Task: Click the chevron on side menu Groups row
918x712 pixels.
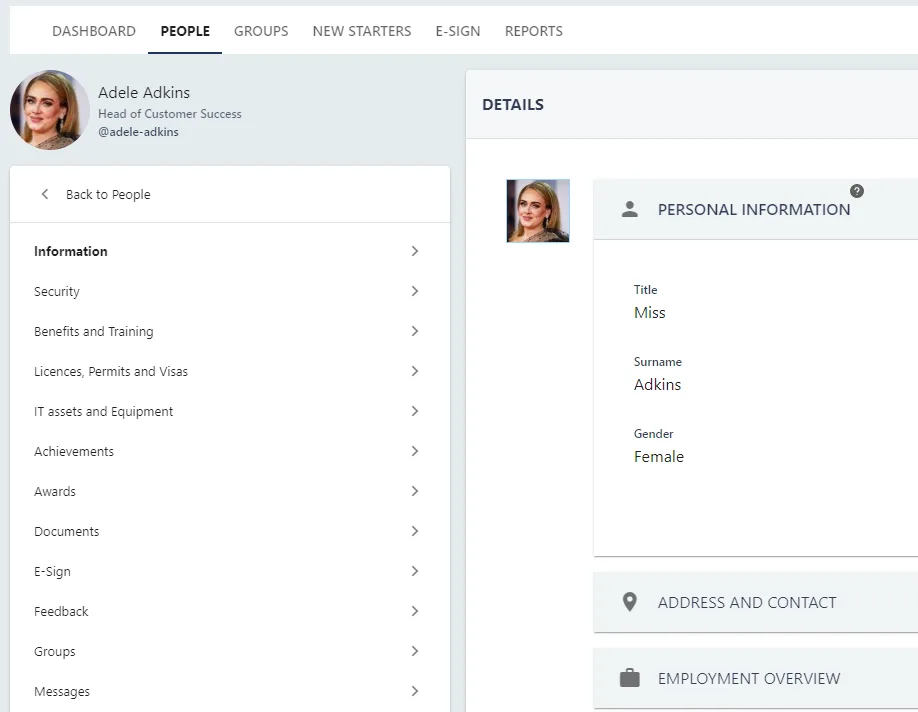Action: (415, 651)
